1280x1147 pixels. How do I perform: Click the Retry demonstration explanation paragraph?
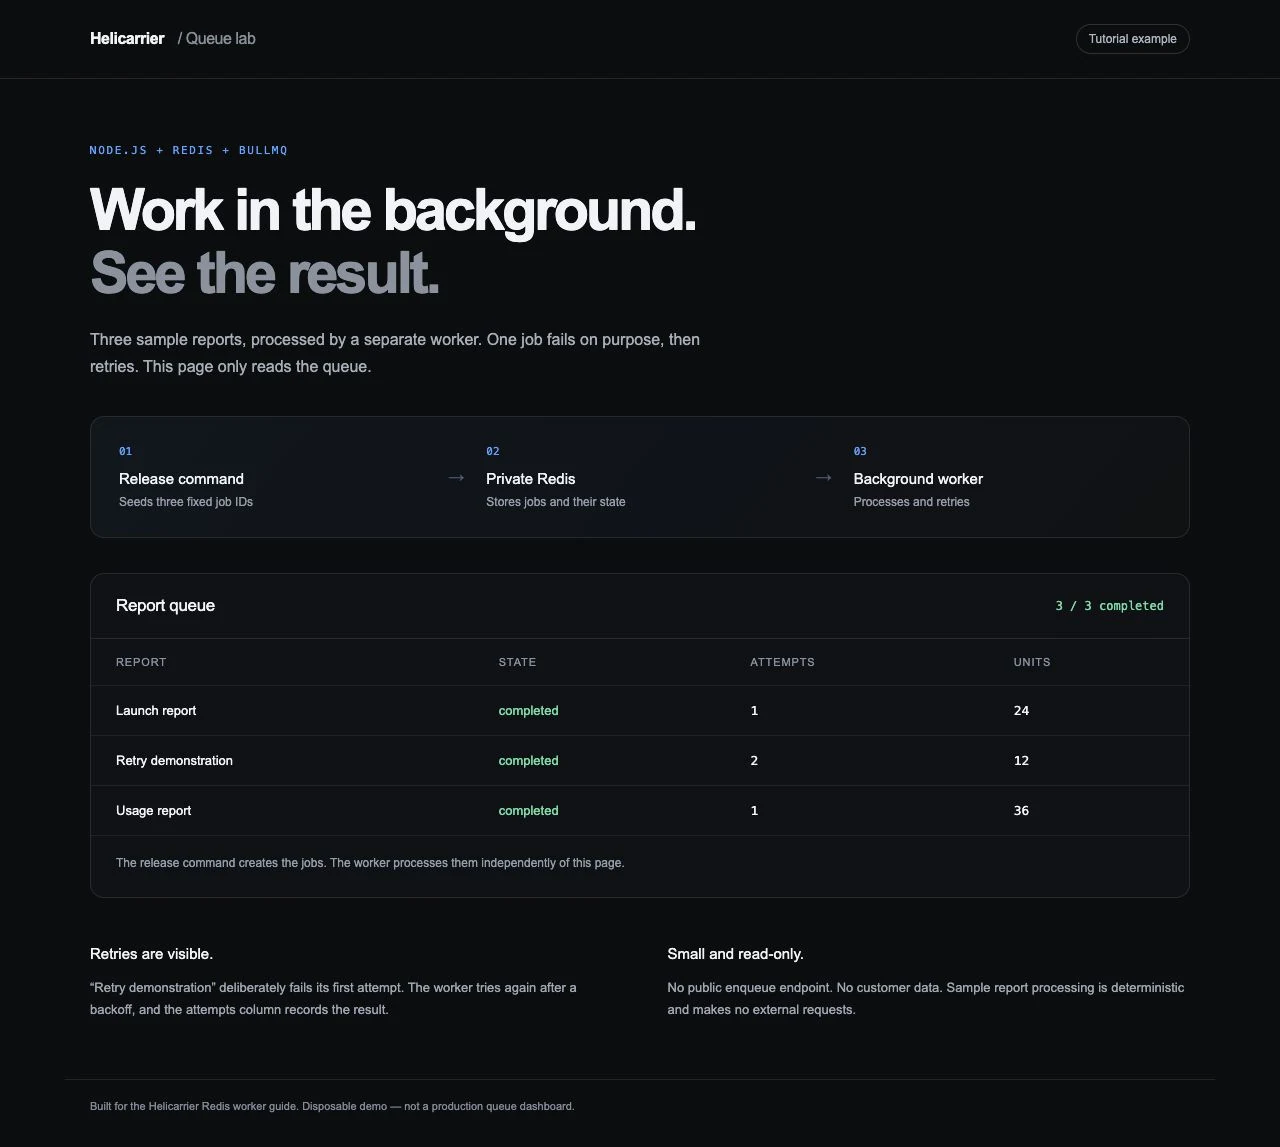click(x=333, y=999)
